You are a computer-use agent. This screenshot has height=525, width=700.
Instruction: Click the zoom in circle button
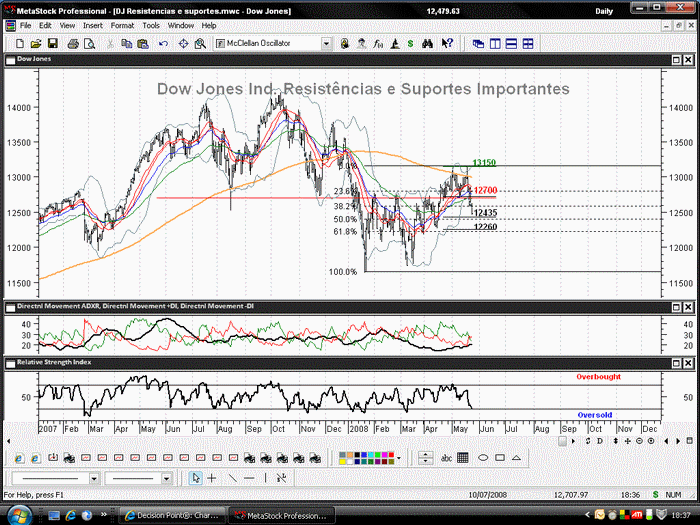(651, 441)
